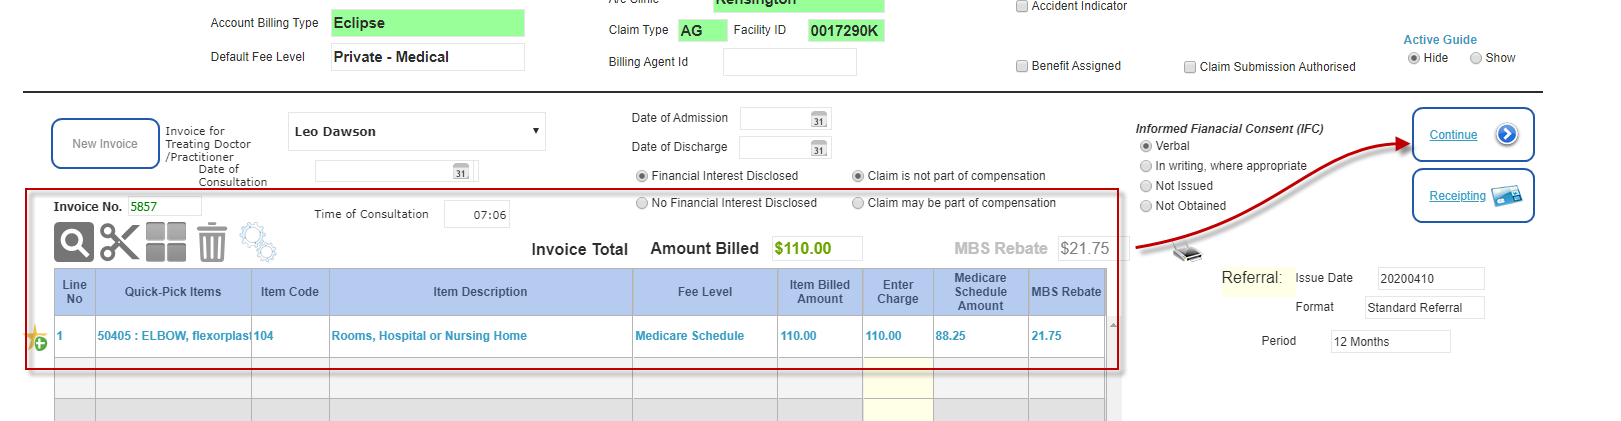Click the Claim Type AG field
Screen dimensions: 1621x421
click(702, 31)
